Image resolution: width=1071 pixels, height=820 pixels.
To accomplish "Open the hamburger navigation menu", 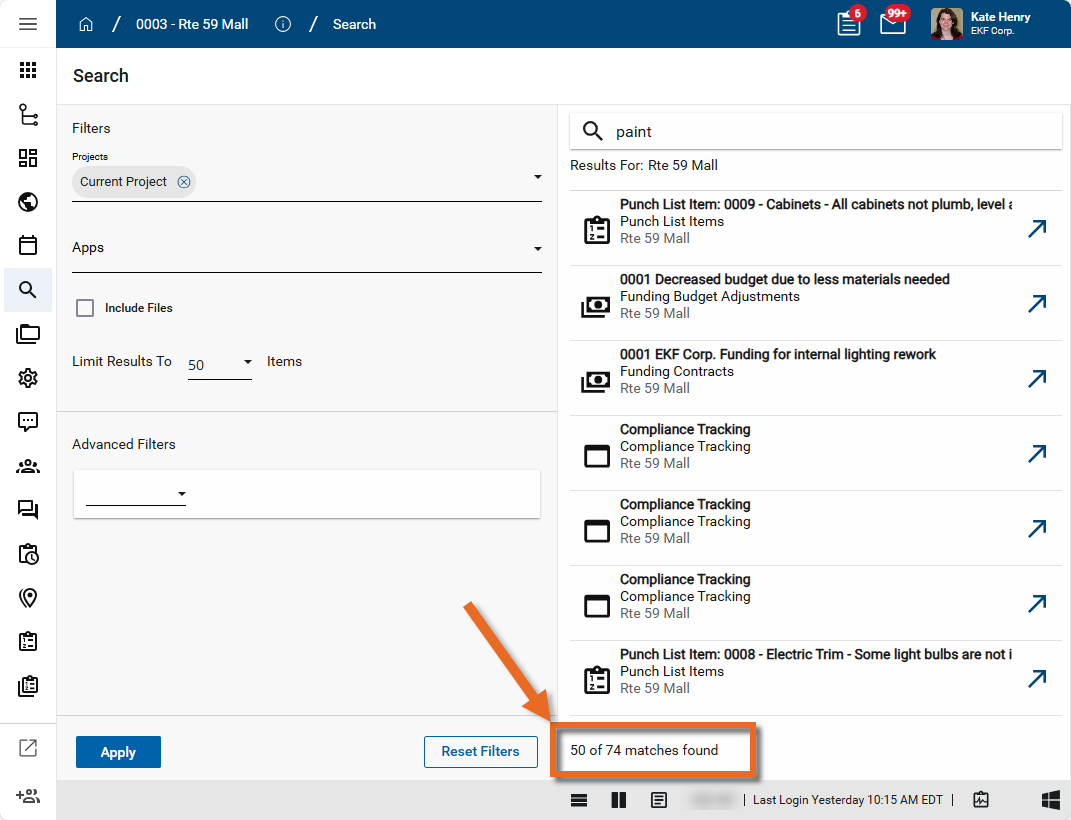I will click(x=28, y=24).
